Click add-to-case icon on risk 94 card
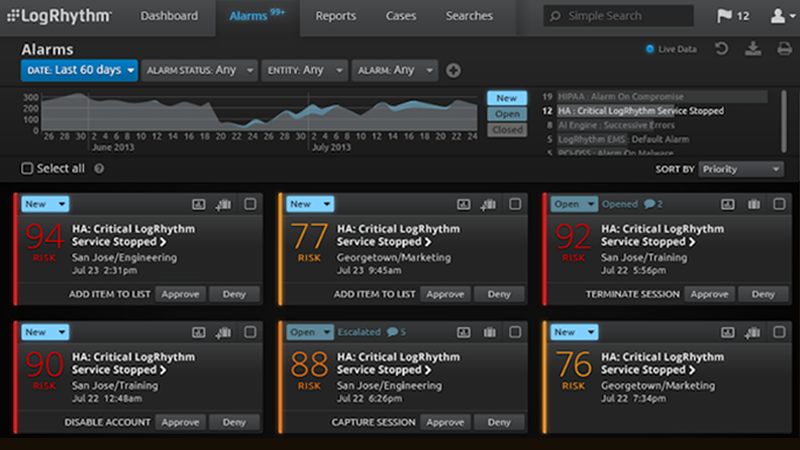800x450 pixels. 223,205
